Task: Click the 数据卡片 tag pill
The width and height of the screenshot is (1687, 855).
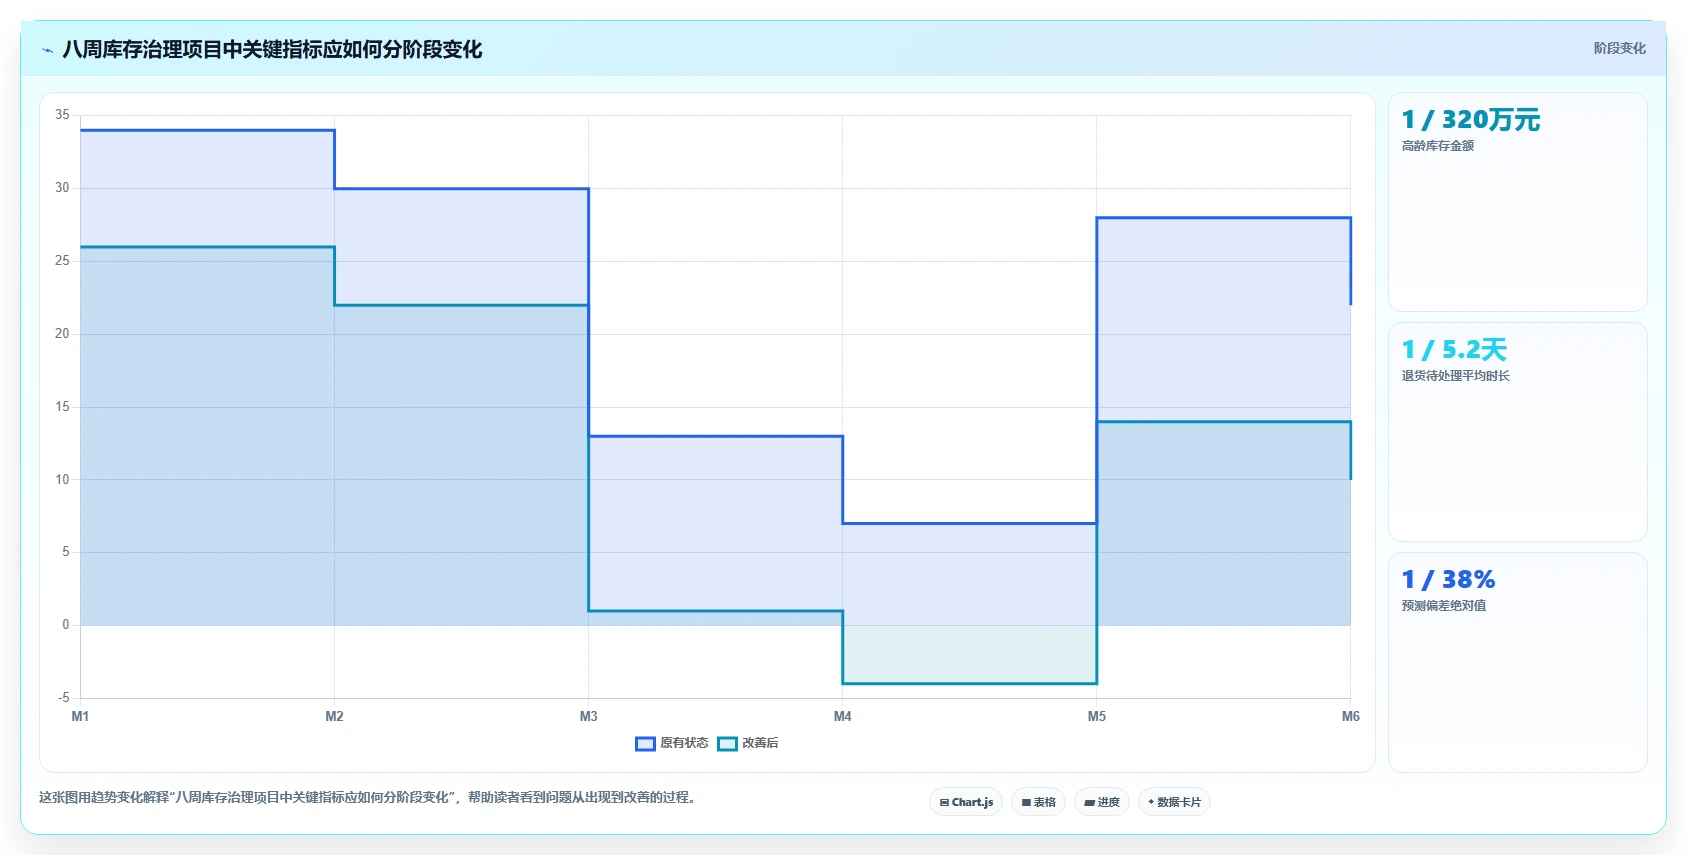Action: point(1174,802)
